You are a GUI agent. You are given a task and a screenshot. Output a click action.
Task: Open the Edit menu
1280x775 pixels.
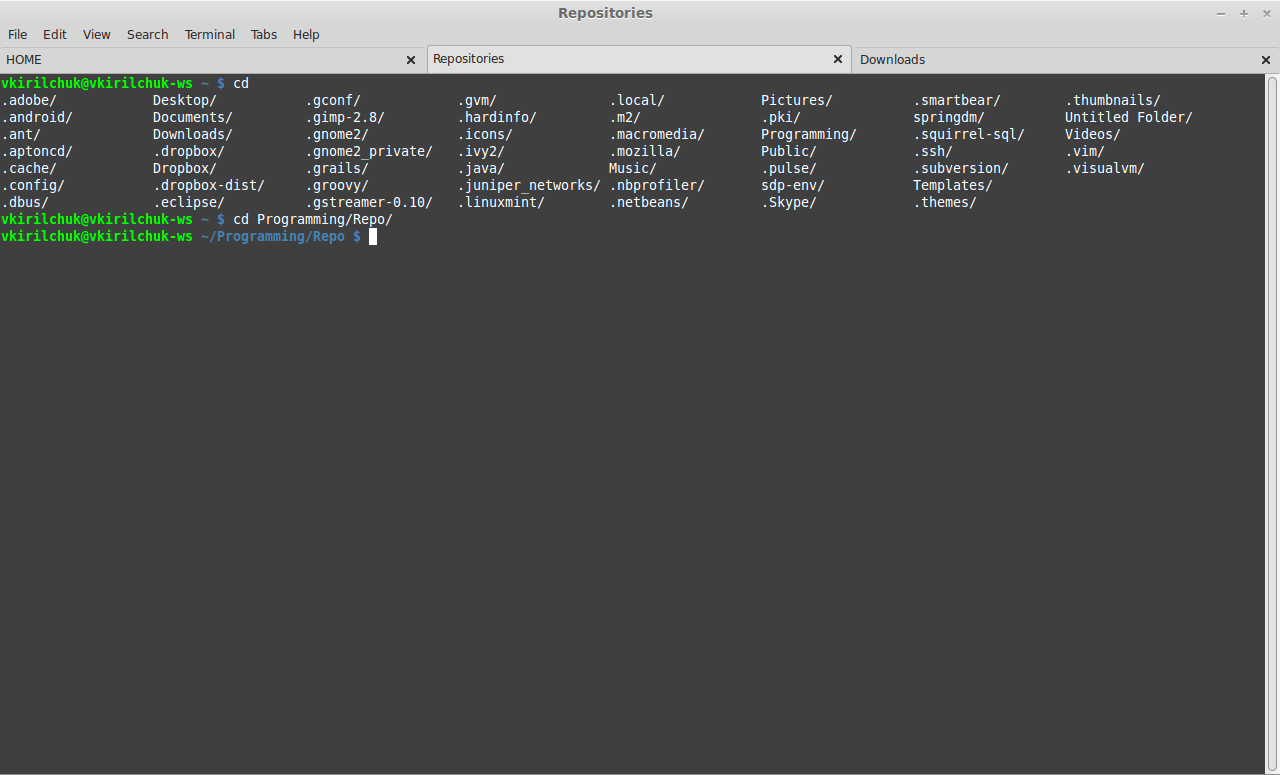[54, 34]
